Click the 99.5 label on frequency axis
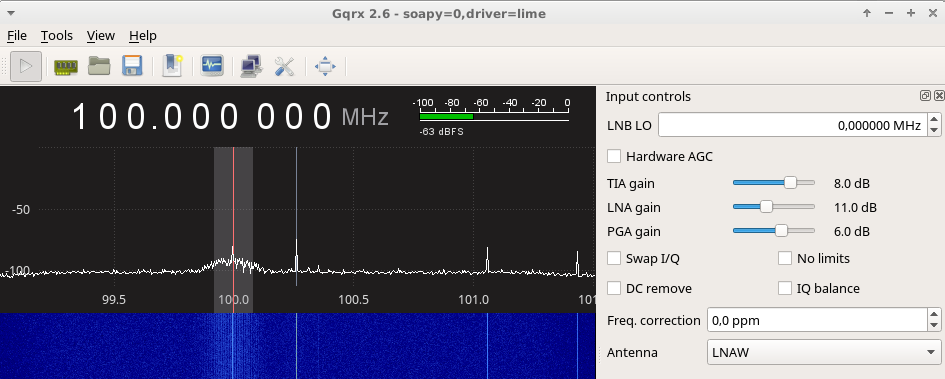 pos(114,299)
